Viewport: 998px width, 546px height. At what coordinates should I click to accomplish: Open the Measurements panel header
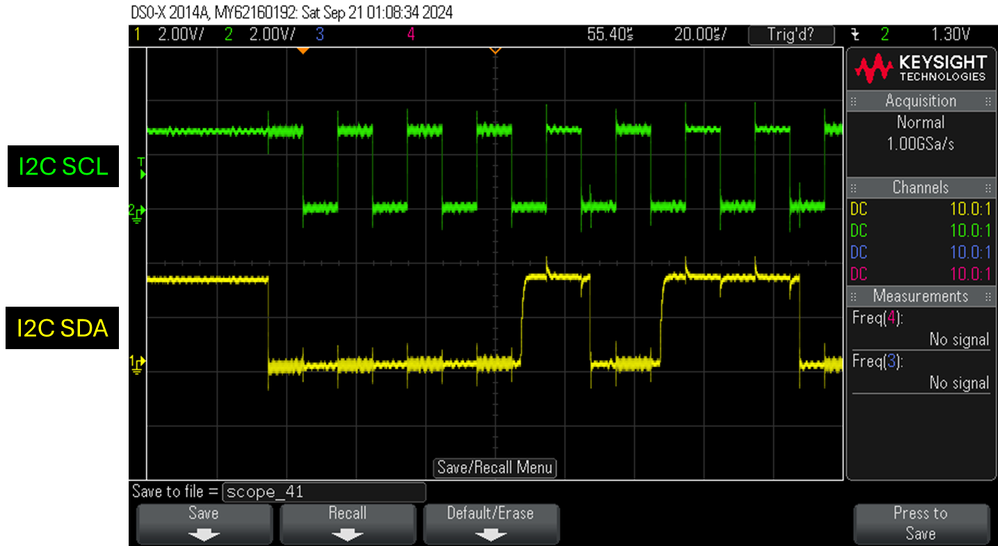920,296
